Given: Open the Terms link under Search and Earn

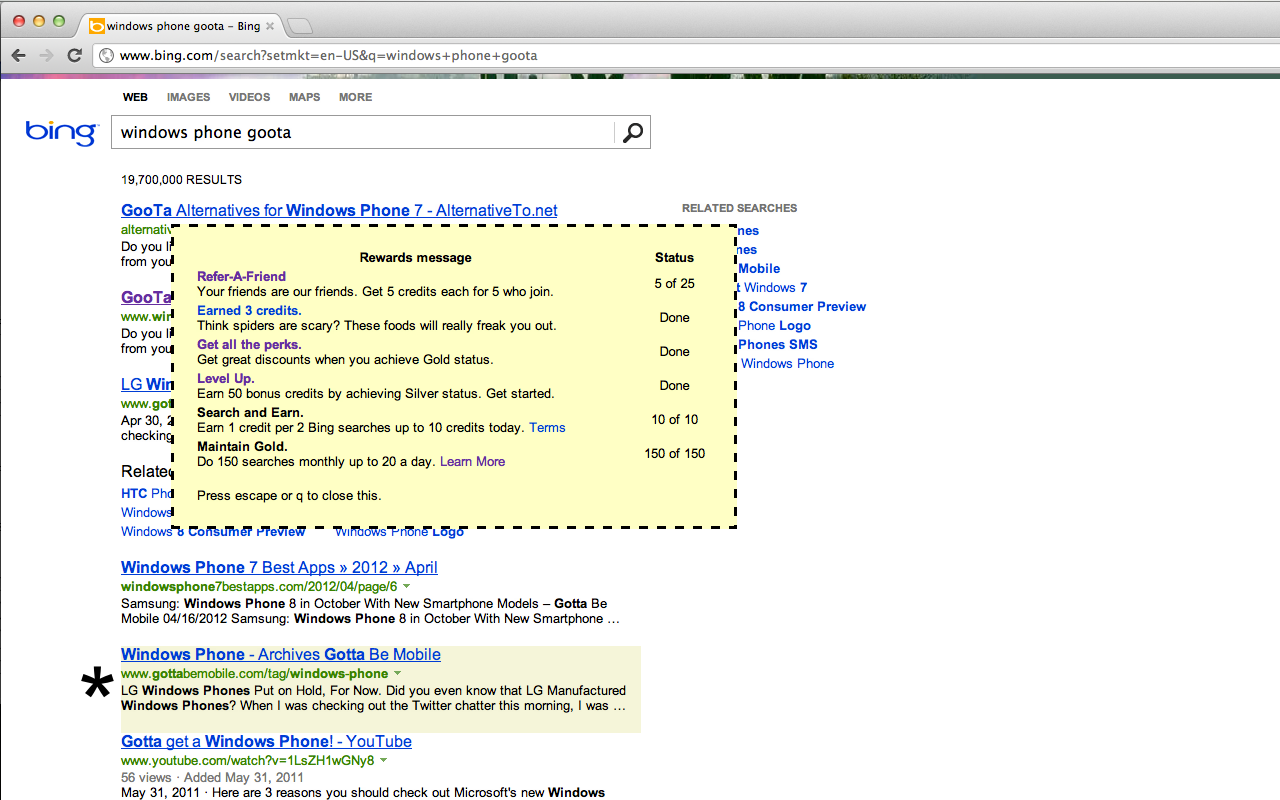Looking at the screenshot, I should pos(547,427).
